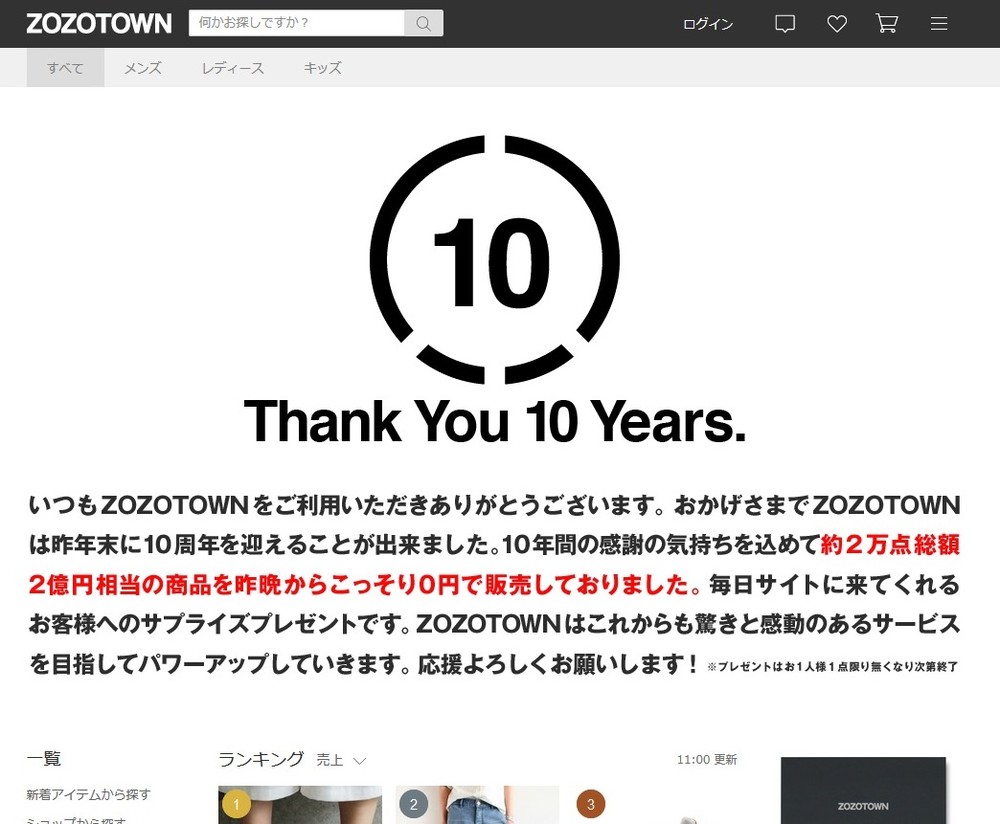The width and height of the screenshot is (1000, 824).
Task: Open the キッズ tab
Action: [321, 67]
